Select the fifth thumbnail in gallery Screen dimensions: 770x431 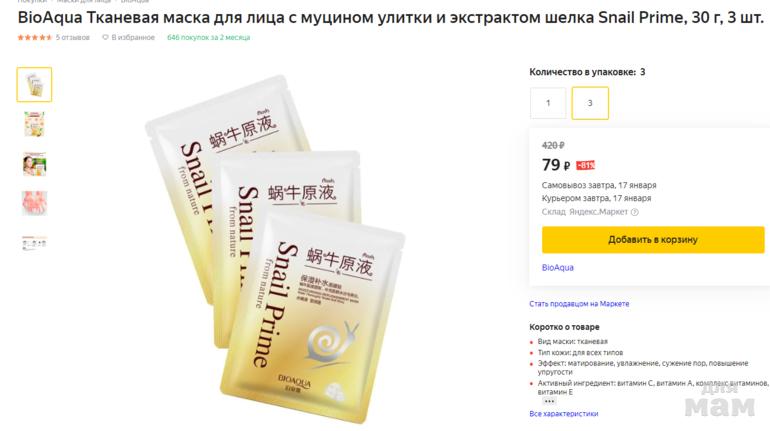pos(34,243)
